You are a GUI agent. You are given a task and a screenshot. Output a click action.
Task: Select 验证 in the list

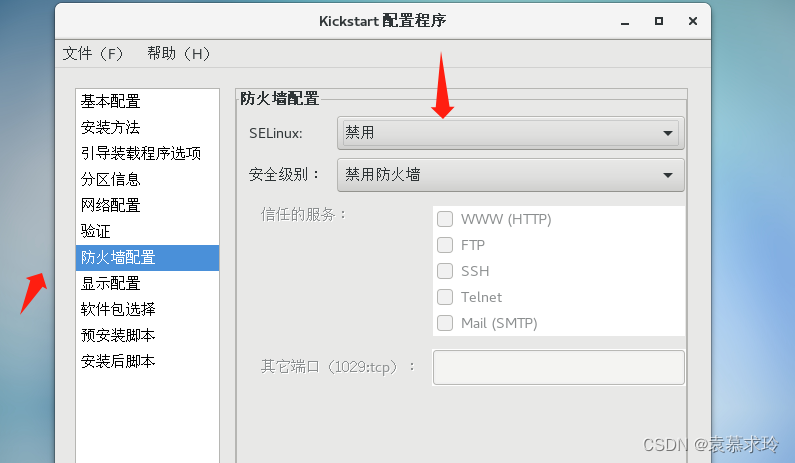click(147, 232)
